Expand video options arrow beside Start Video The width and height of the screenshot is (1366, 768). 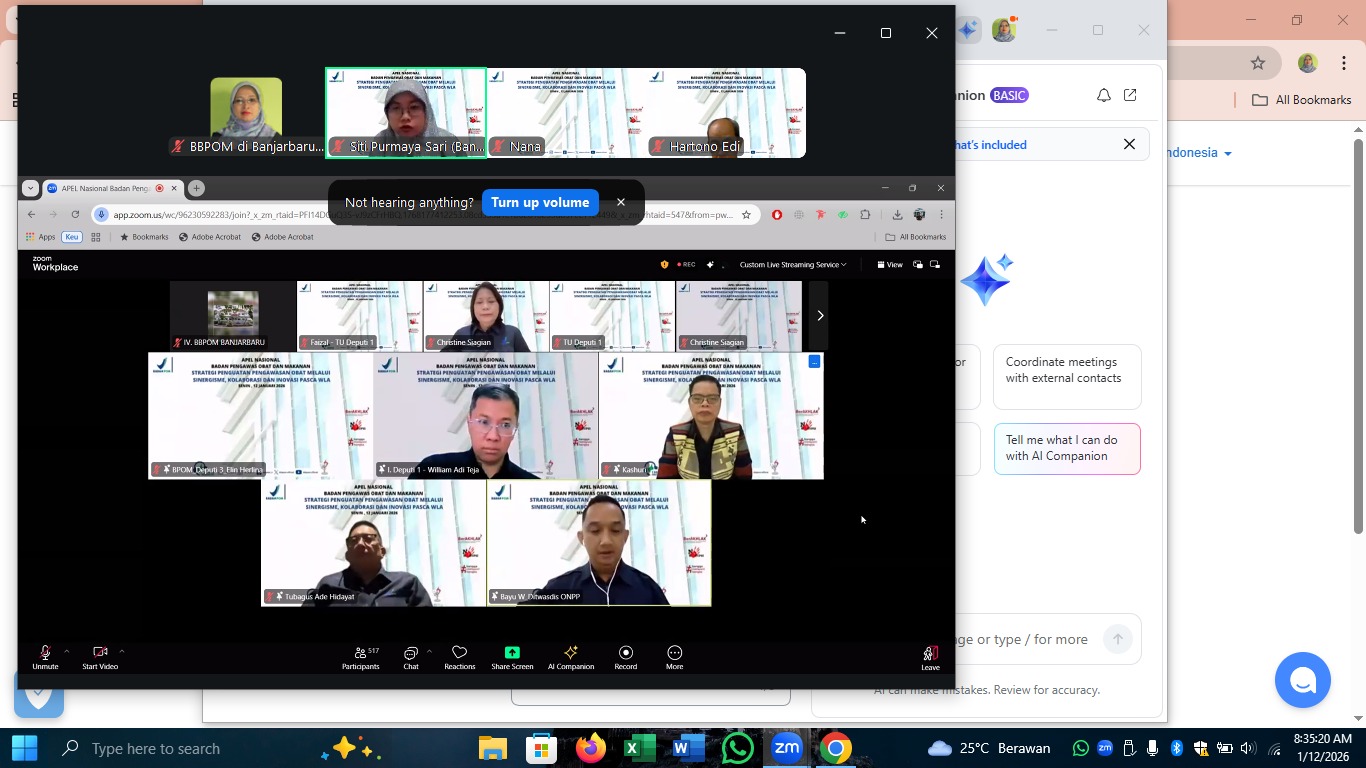122,651
